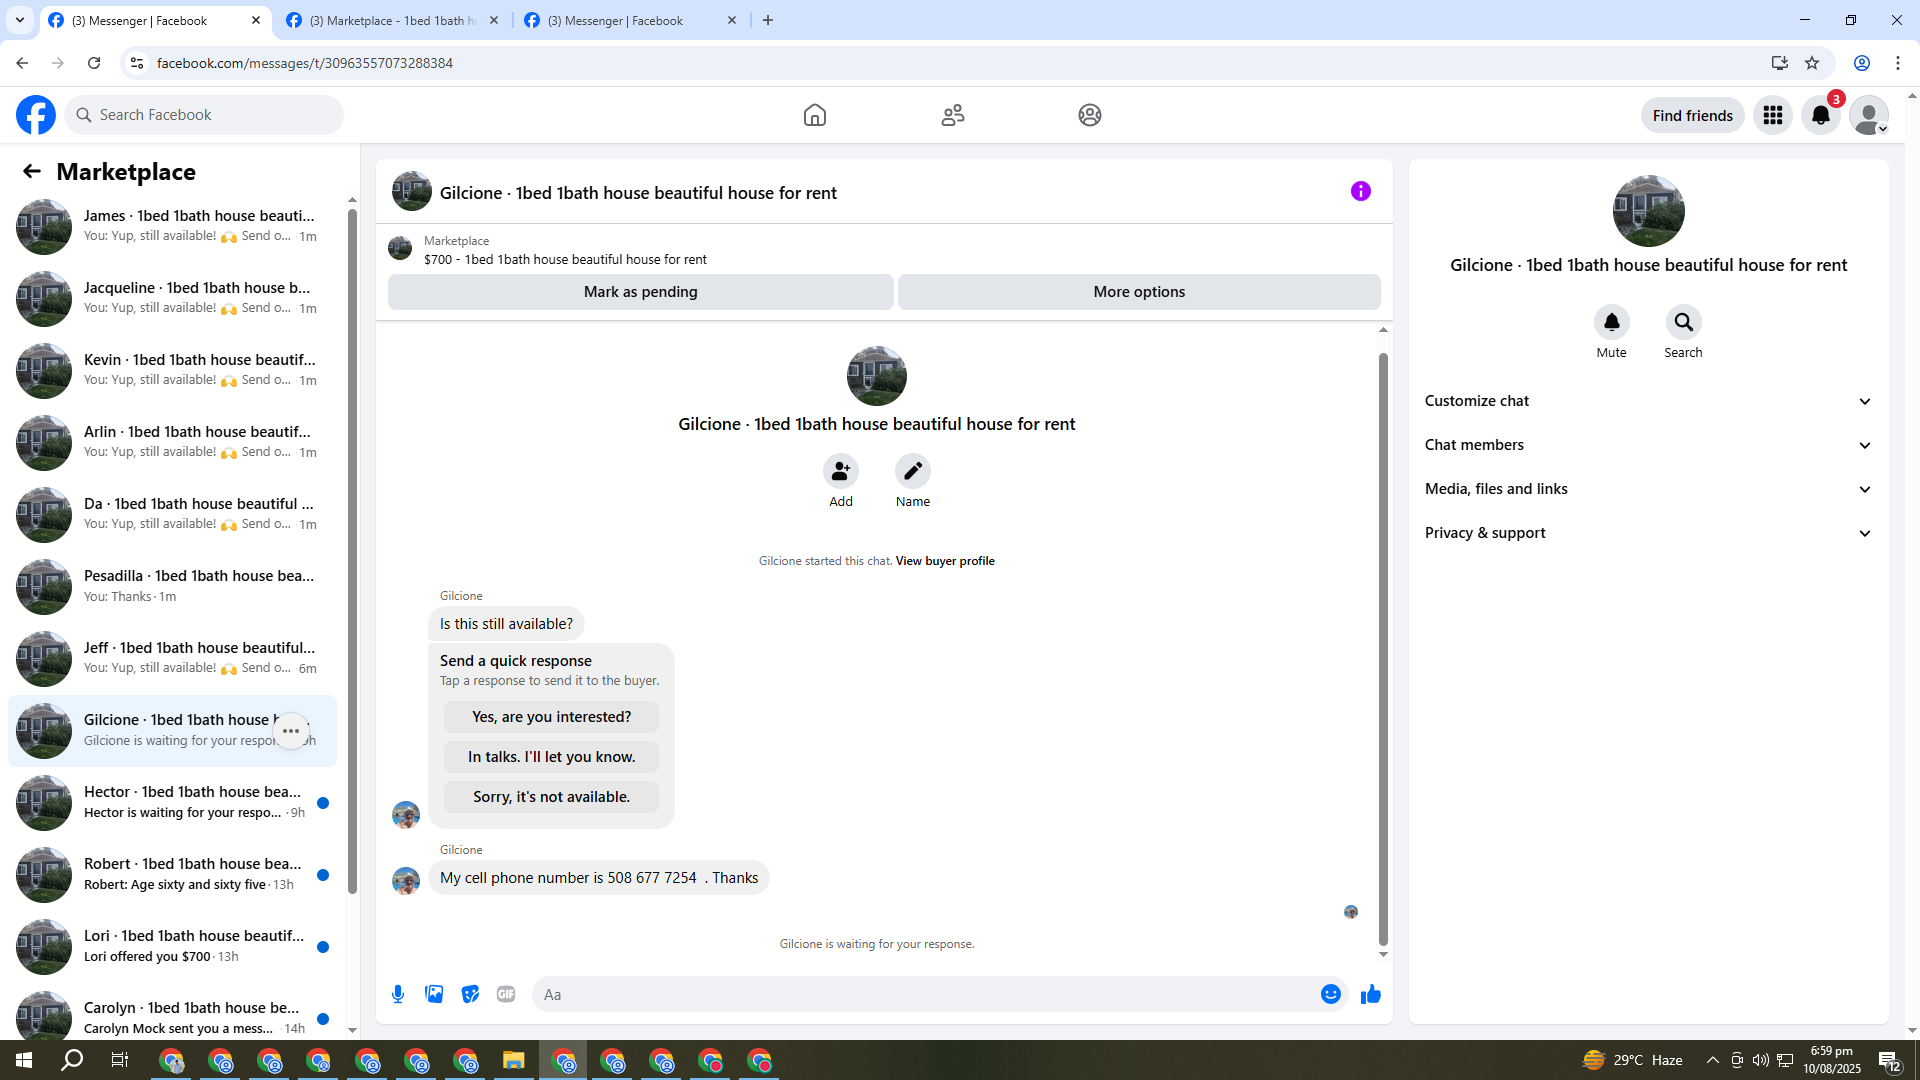
Task: Toggle conversation information panel purple icon
Action: pyautogui.click(x=1360, y=191)
